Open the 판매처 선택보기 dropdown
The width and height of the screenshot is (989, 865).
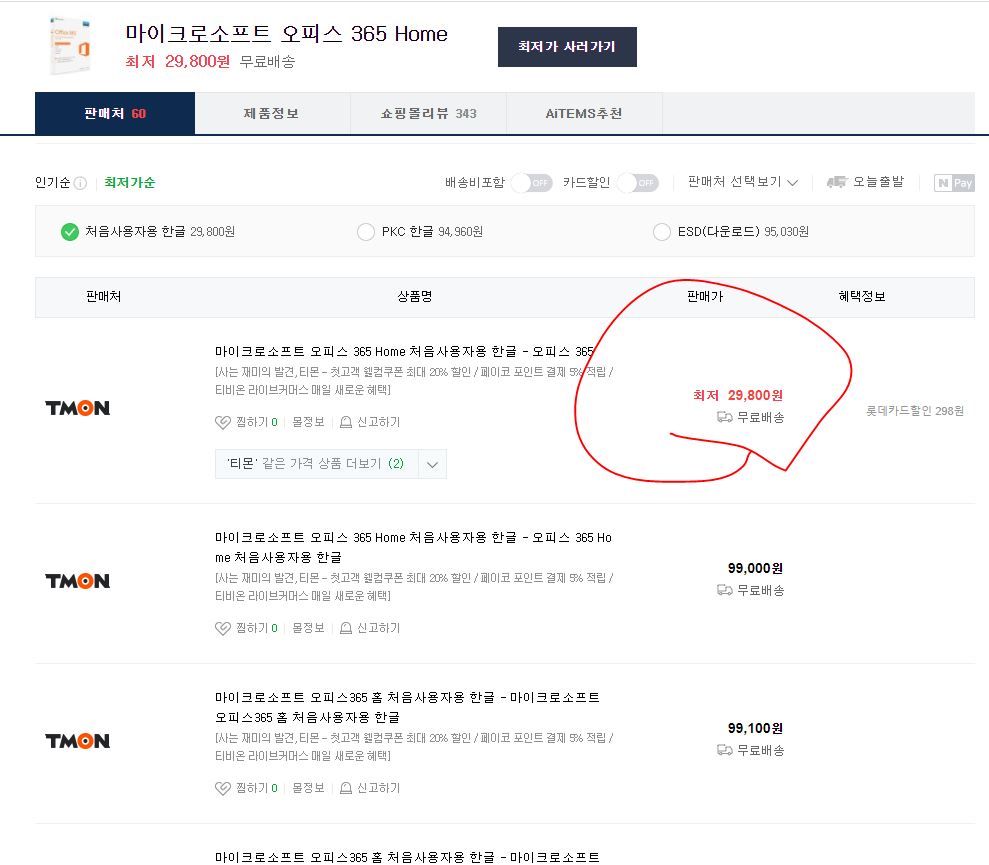point(742,182)
